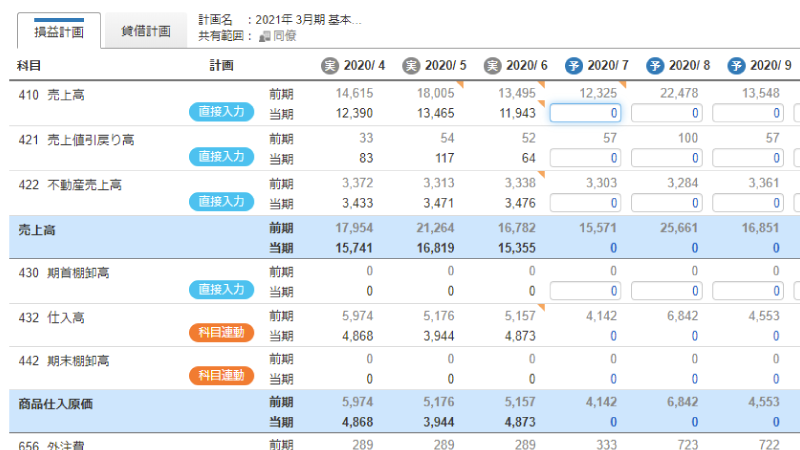Focus 421 売上値引戻り高 input for 2020/9
This screenshot has height=450, width=800.
click(x=748, y=158)
